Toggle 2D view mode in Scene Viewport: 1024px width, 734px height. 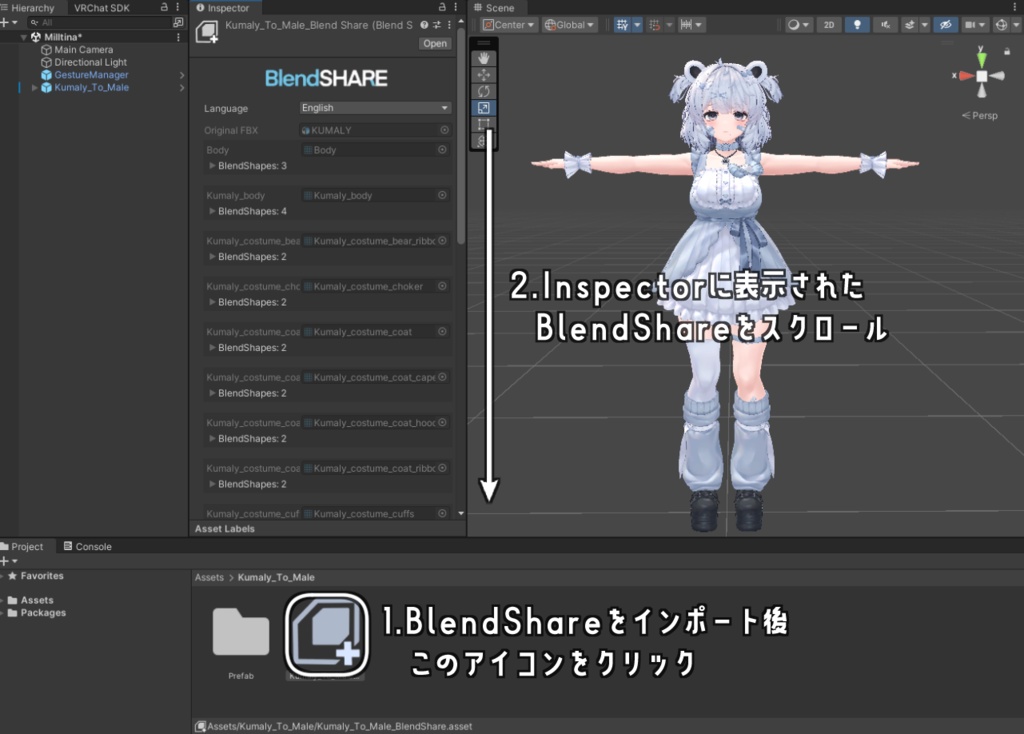[x=829, y=25]
